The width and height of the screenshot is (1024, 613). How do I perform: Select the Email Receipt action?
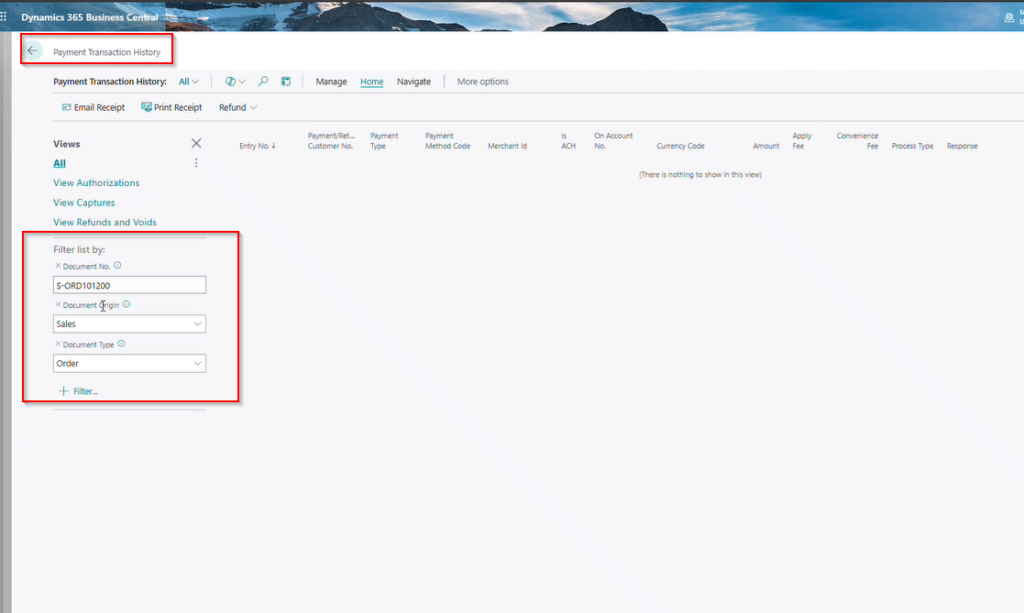pyautogui.click(x=92, y=107)
